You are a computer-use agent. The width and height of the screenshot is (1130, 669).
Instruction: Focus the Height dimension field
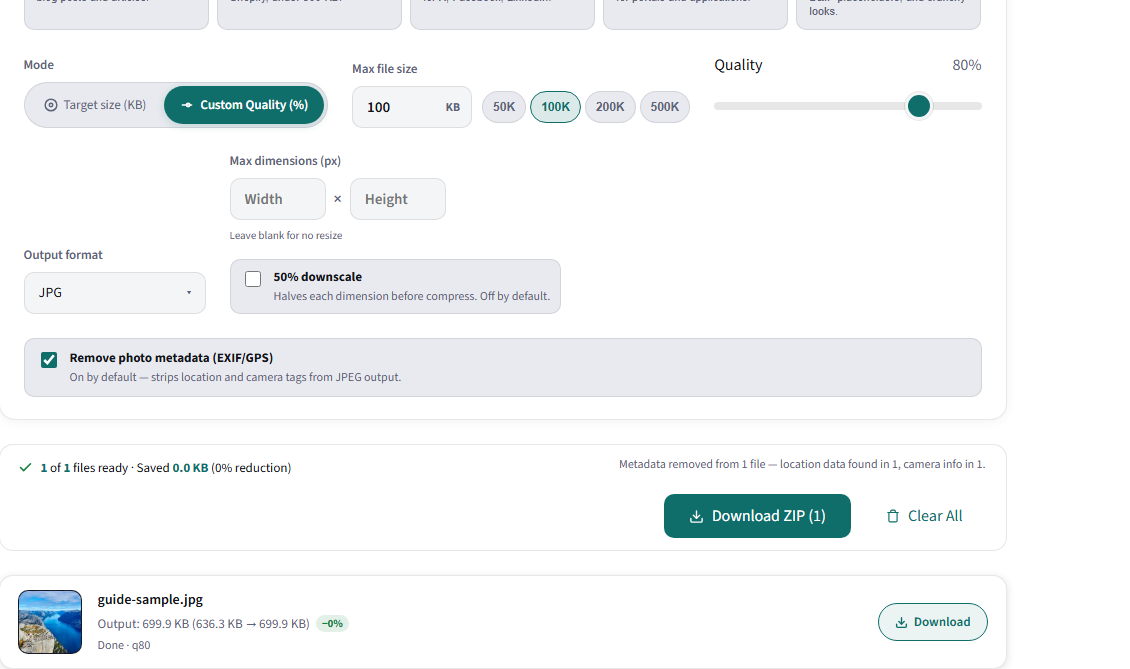coord(398,199)
